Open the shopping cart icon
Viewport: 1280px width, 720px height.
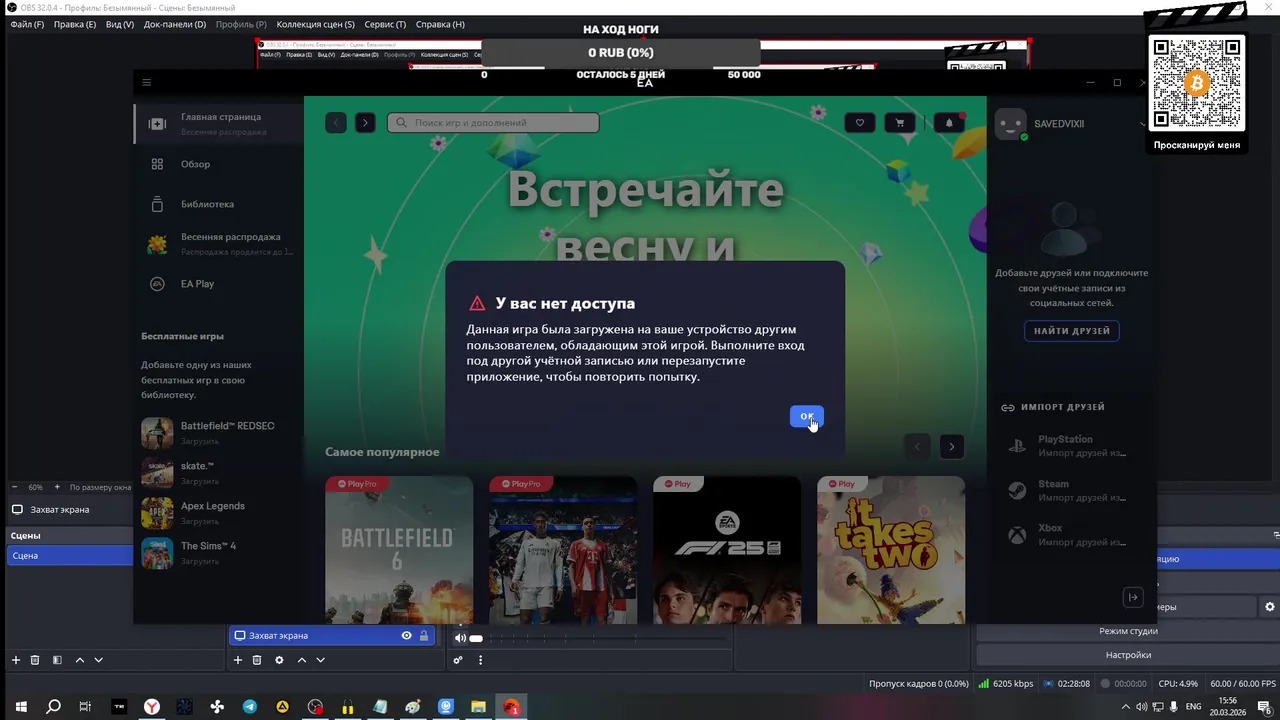[x=900, y=123]
